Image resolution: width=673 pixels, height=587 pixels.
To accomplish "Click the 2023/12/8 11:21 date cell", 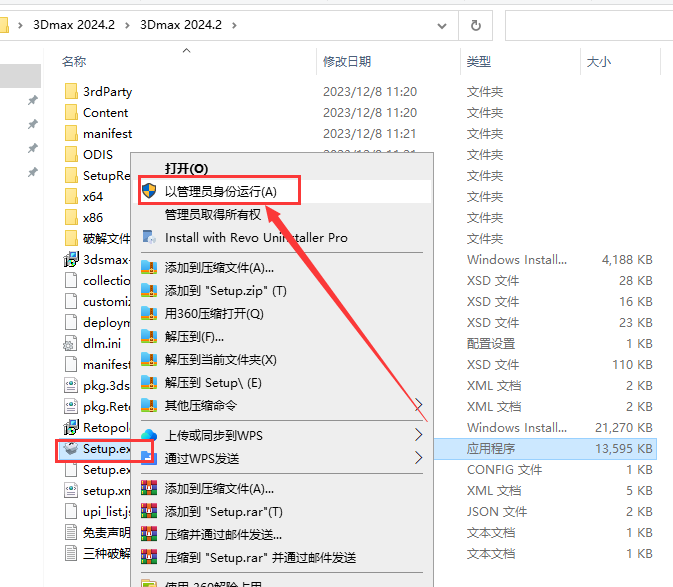I will pyautogui.click(x=370, y=134).
